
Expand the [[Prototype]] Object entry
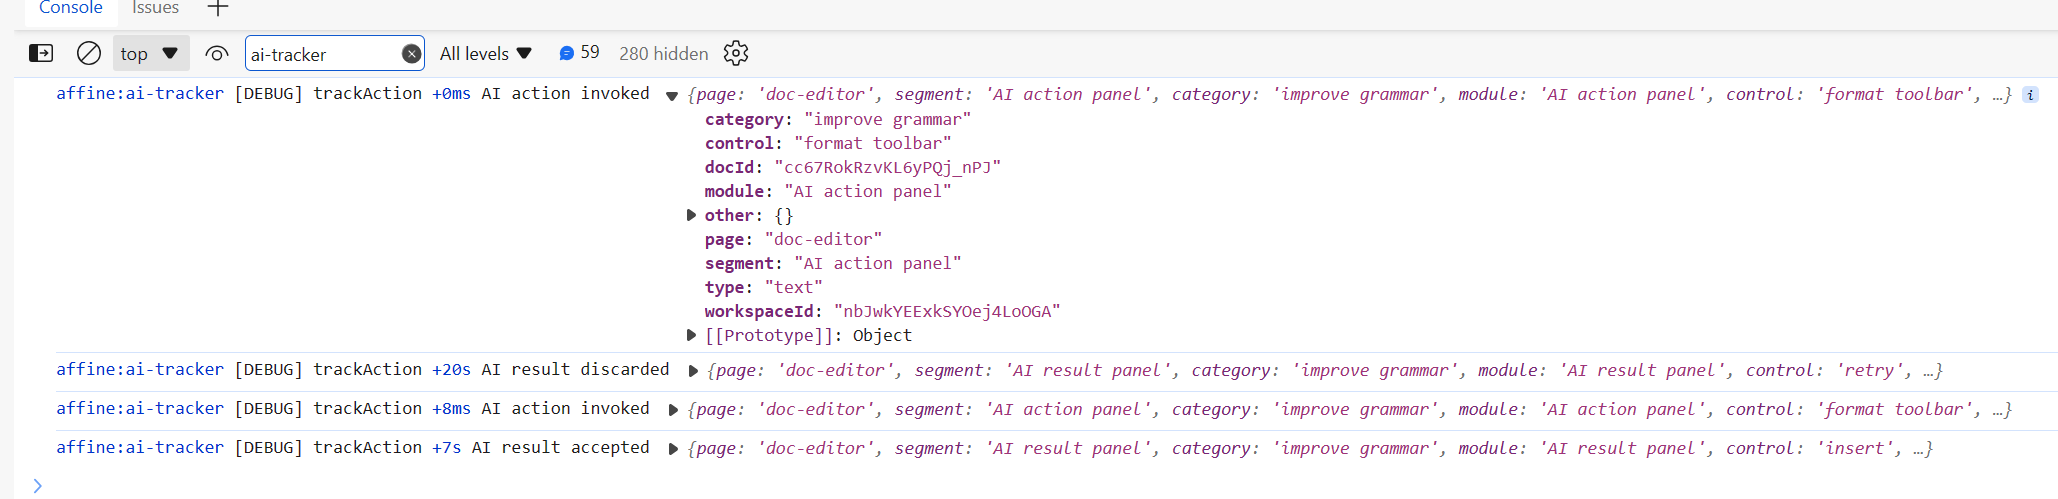691,335
